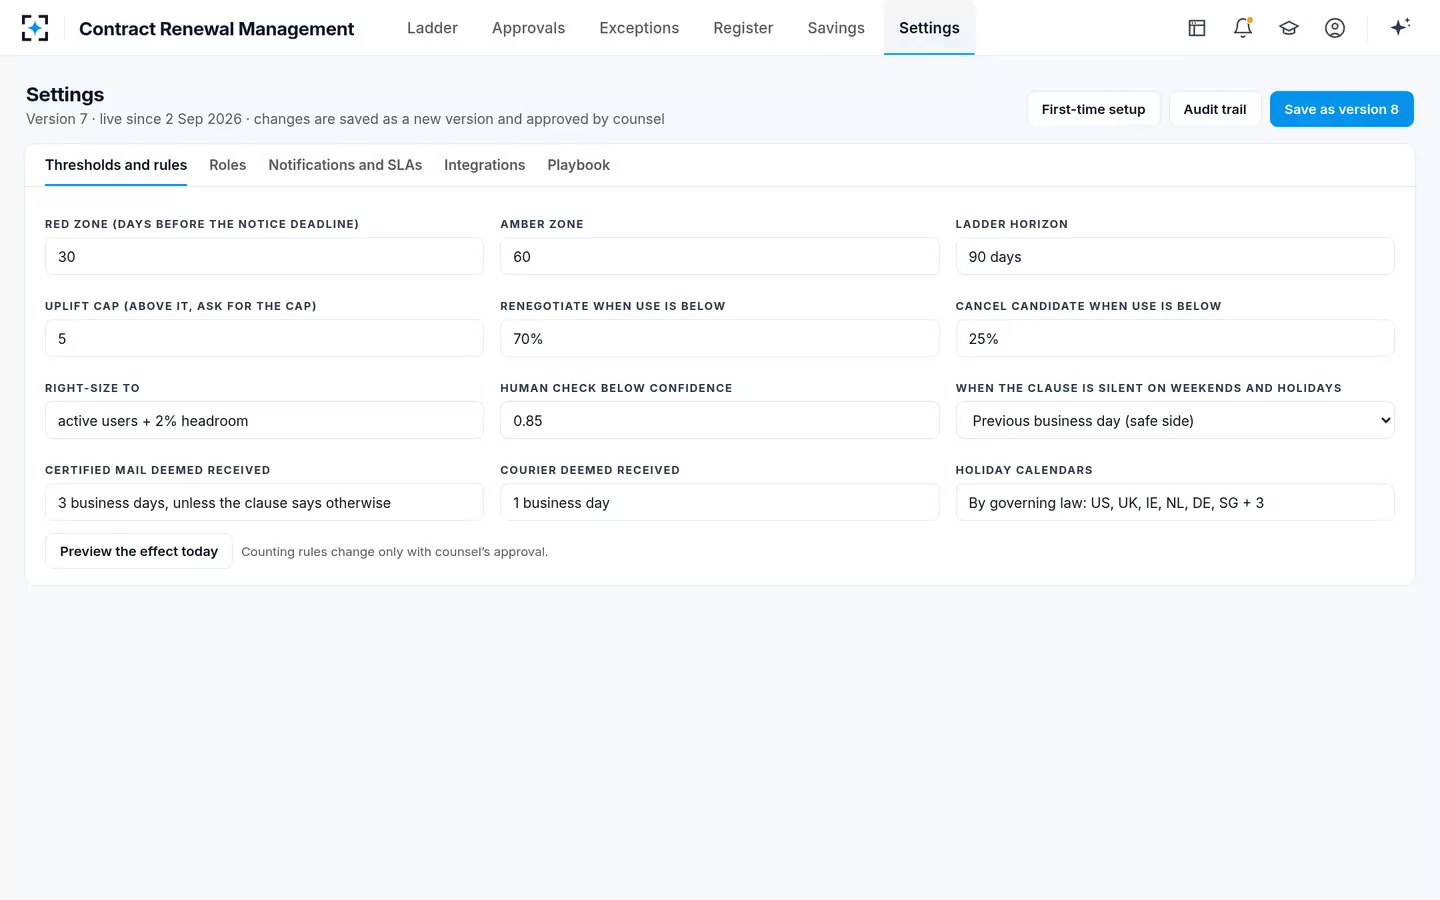Focus Cancel candidate when use is below field
This screenshot has width=1440, height=900.
coord(1175,338)
